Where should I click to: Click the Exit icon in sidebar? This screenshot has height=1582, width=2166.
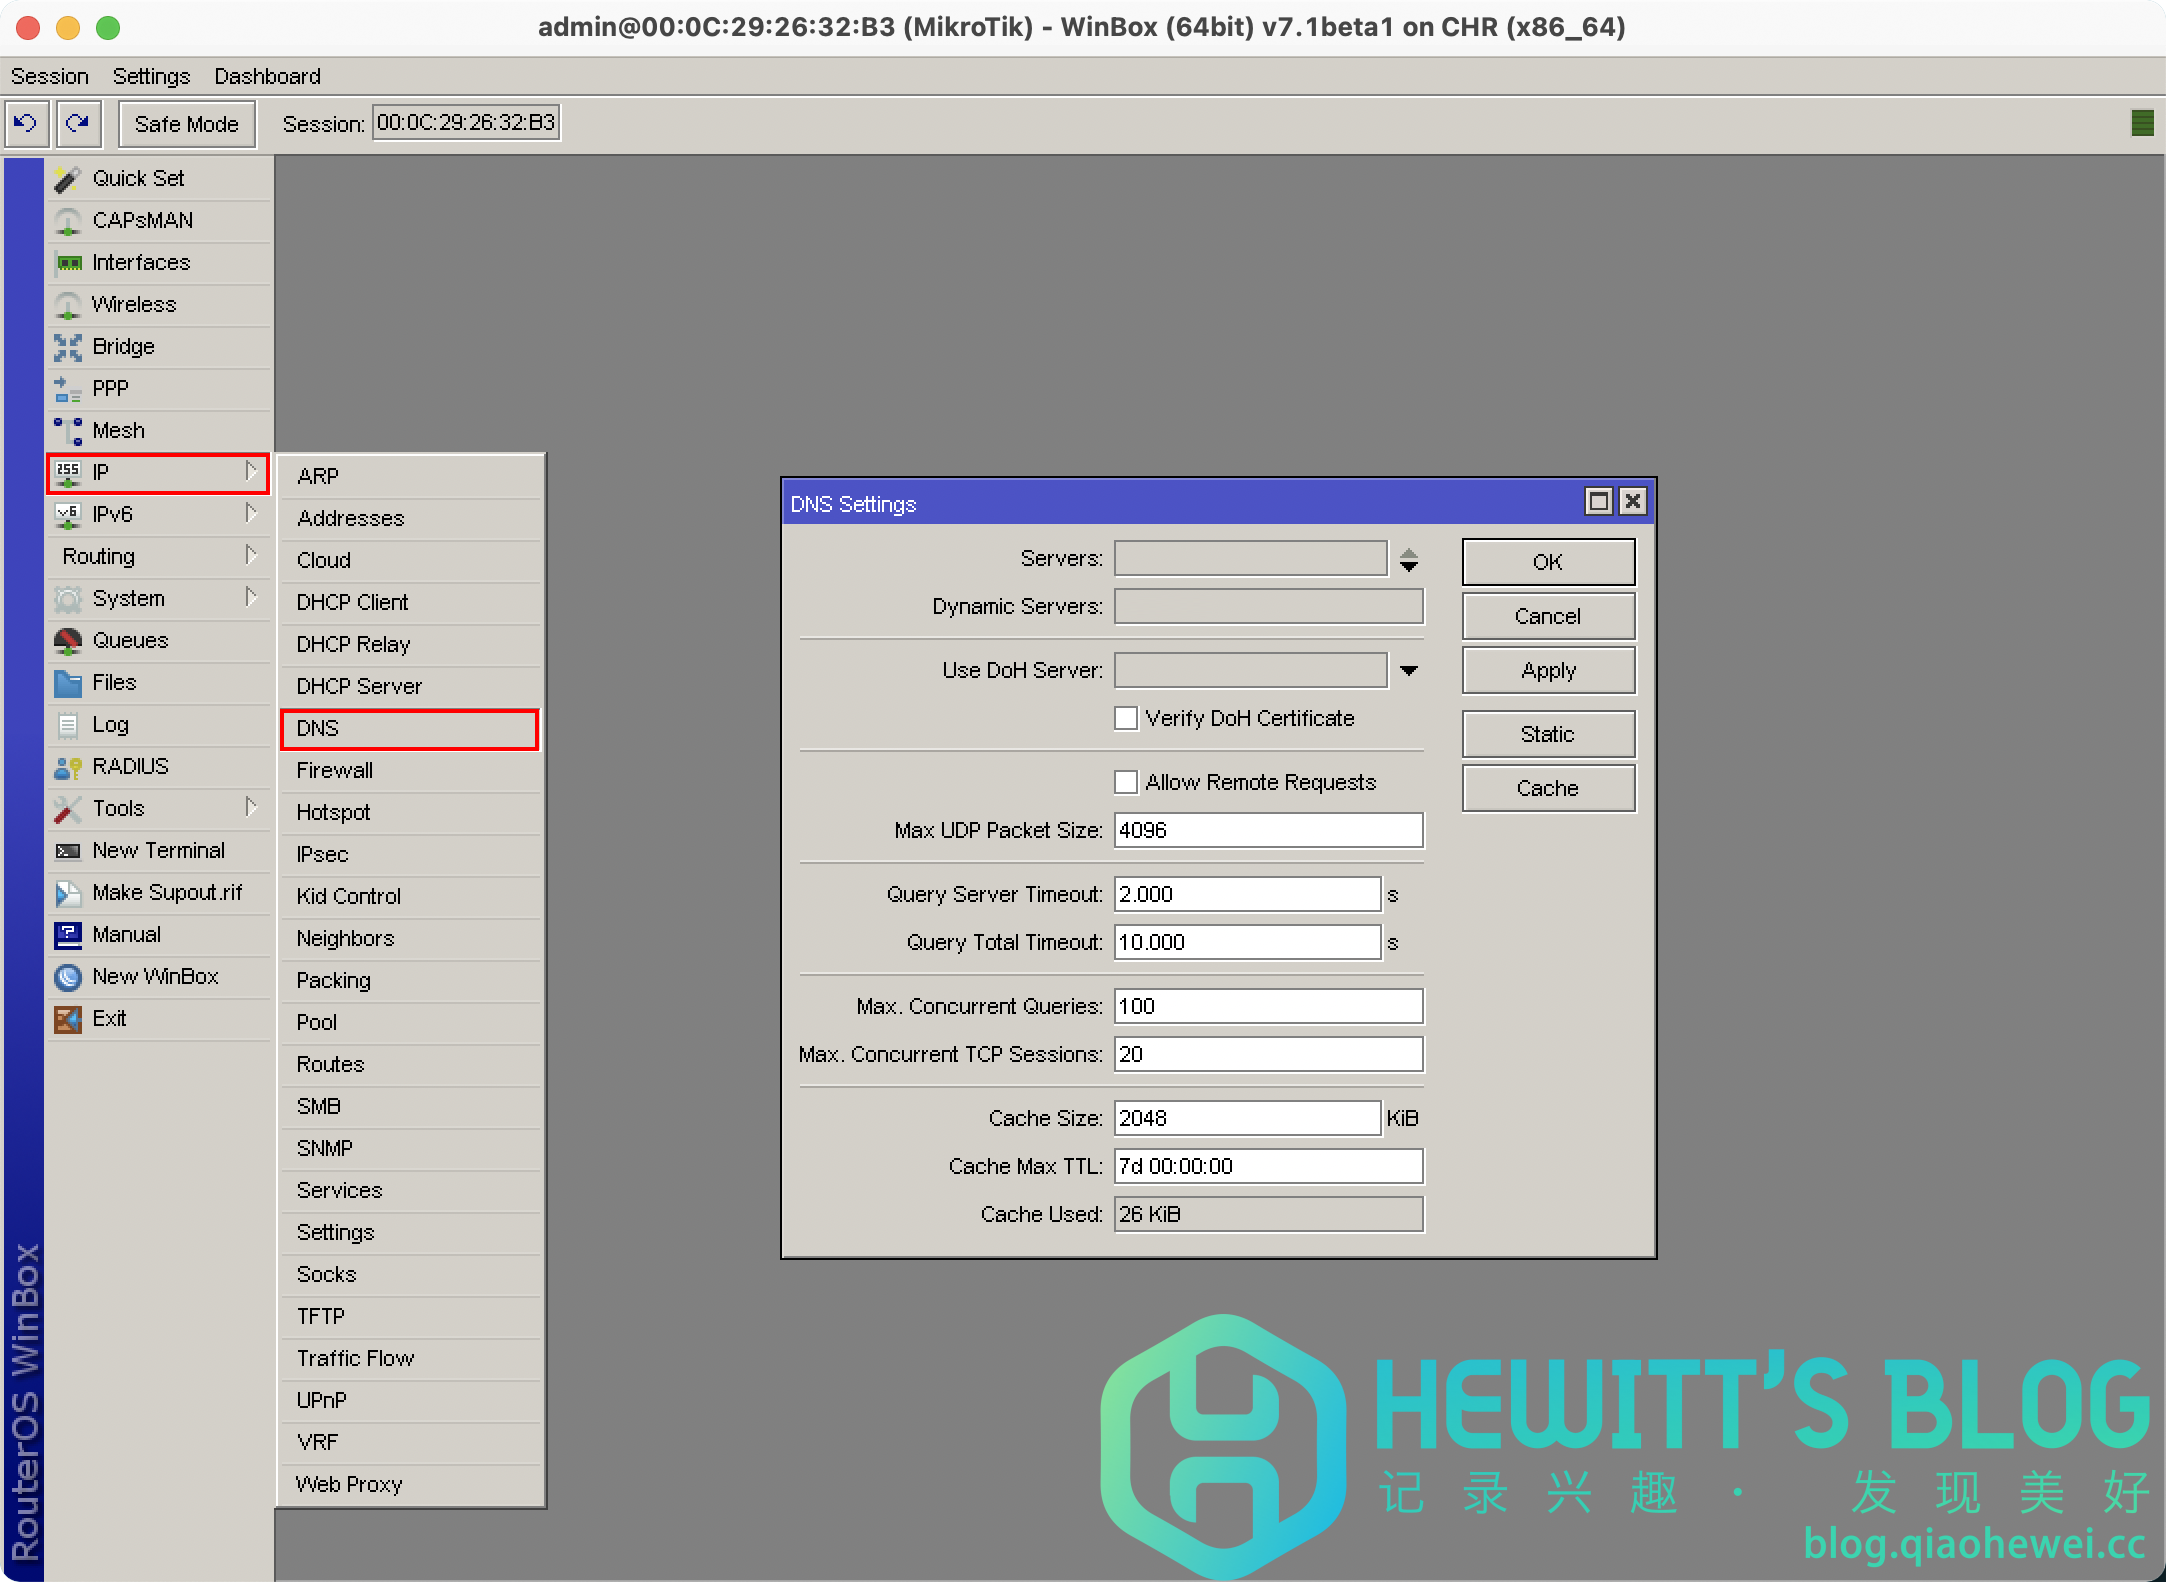[67, 1019]
